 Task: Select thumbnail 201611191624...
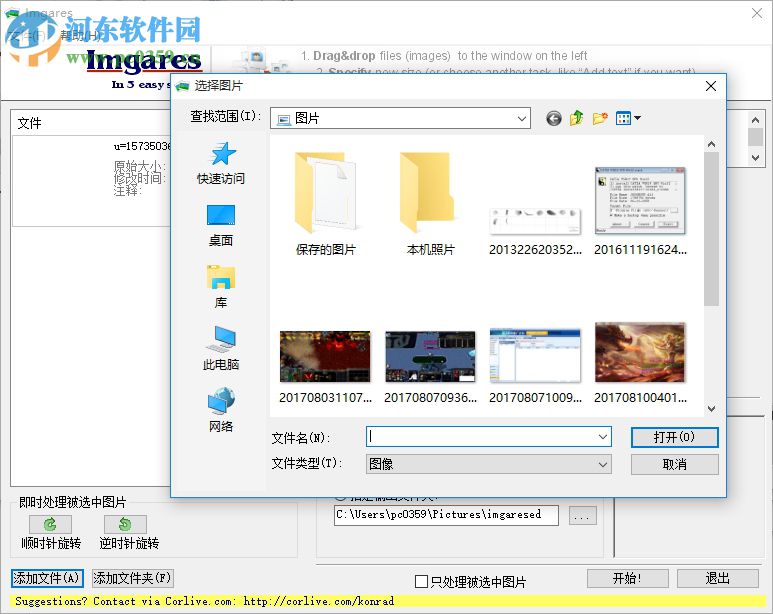coord(640,212)
